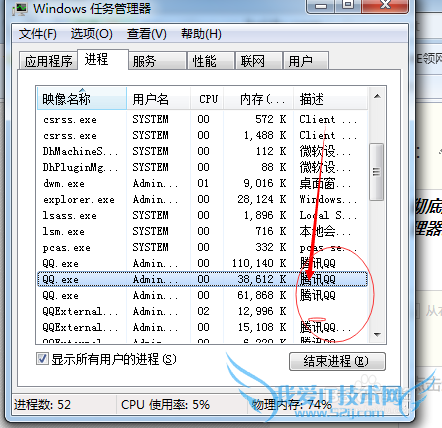The width and height of the screenshot is (442, 428).
Task: Select the csrss.exe row with 1,488 K
Action: [202, 135]
